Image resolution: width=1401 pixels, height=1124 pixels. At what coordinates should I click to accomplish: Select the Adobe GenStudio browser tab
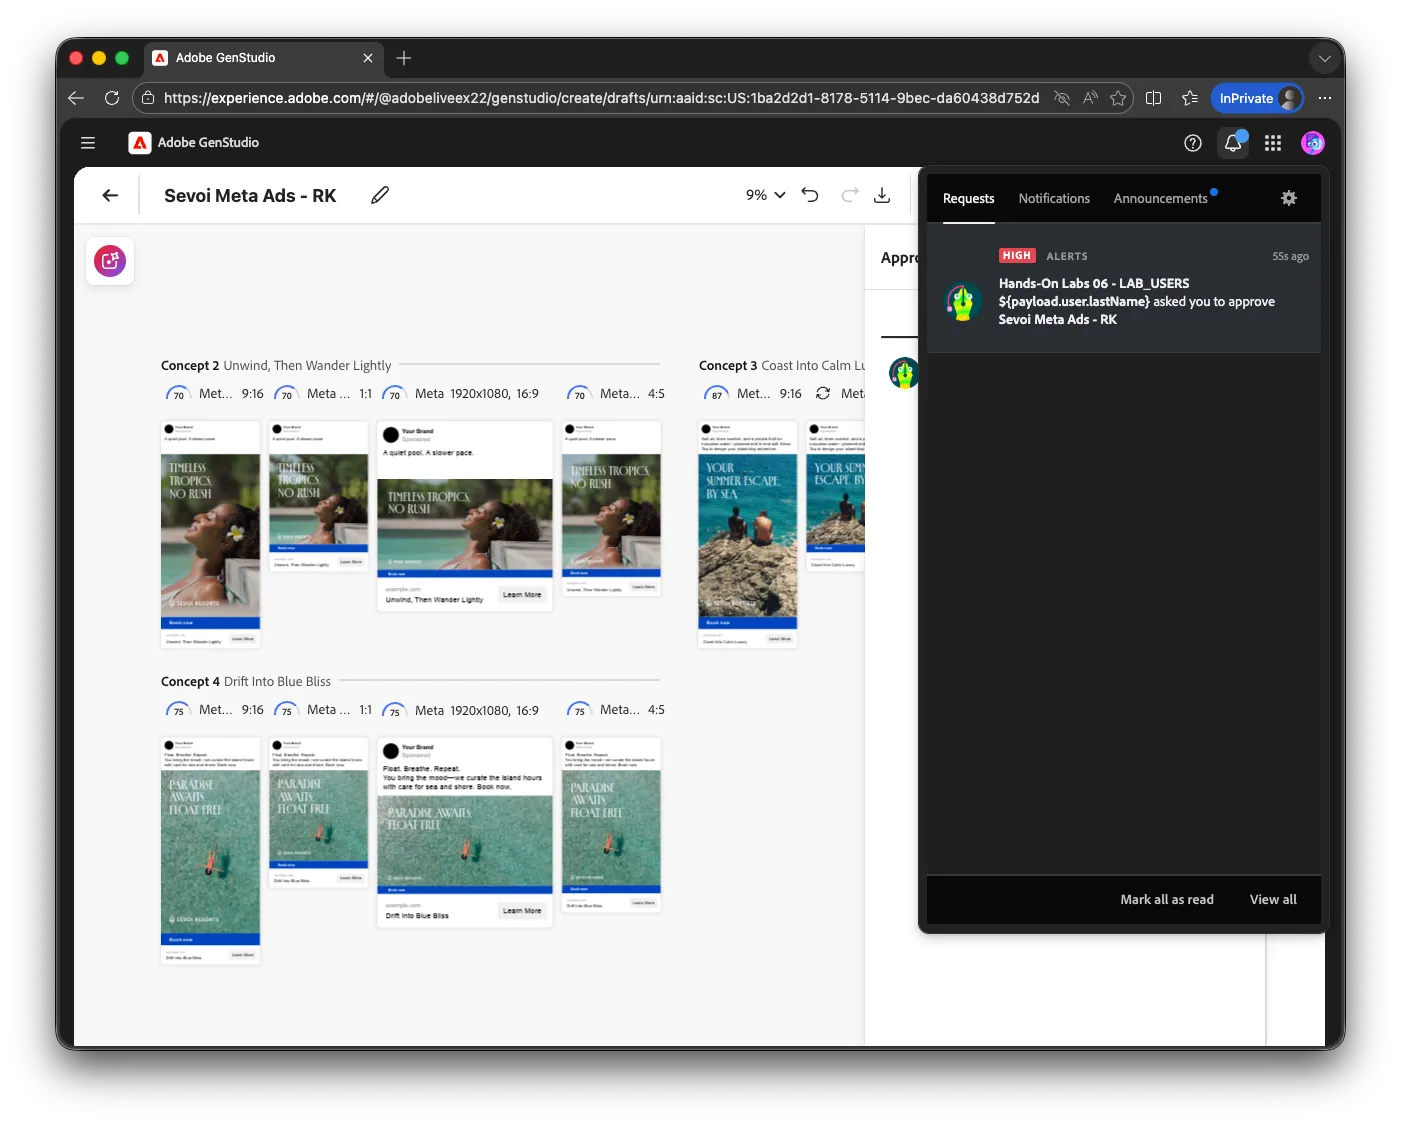tap(264, 58)
